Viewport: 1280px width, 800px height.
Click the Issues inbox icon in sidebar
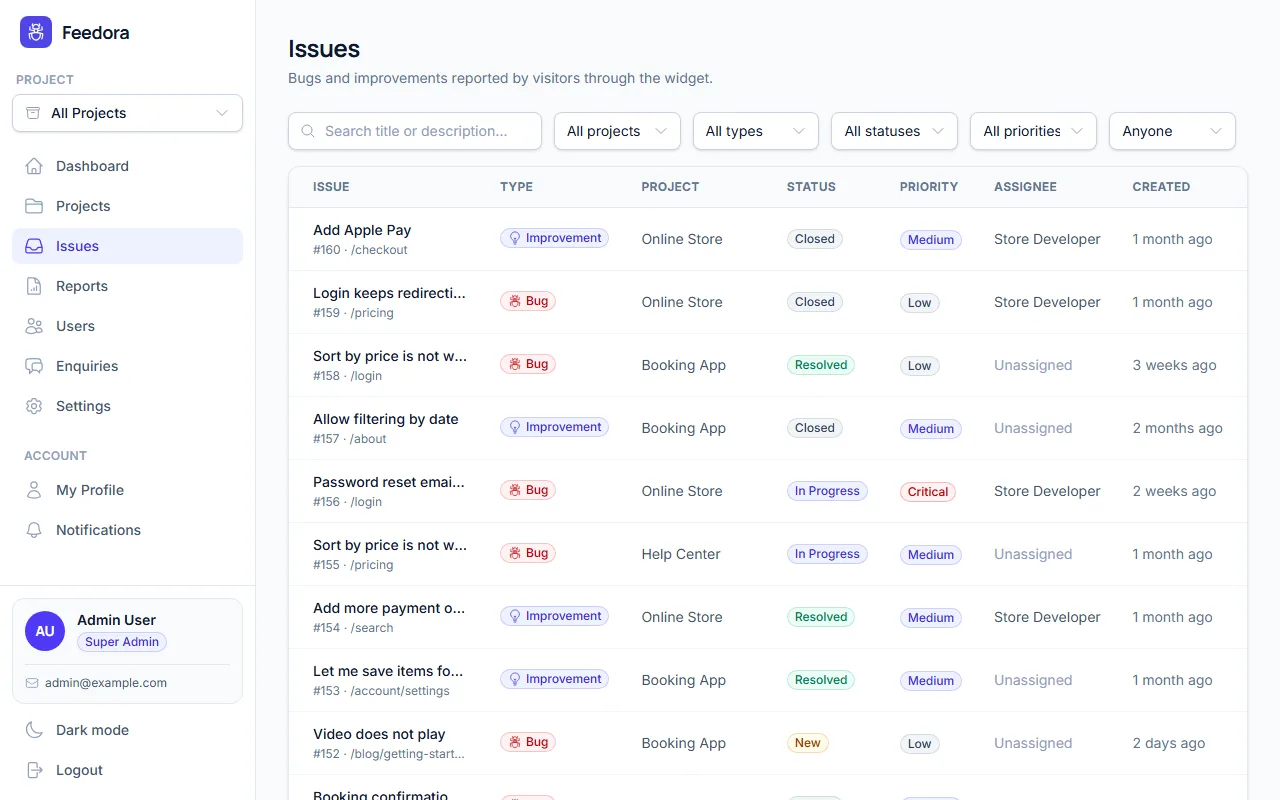pyautogui.click(x=34, y=246)
